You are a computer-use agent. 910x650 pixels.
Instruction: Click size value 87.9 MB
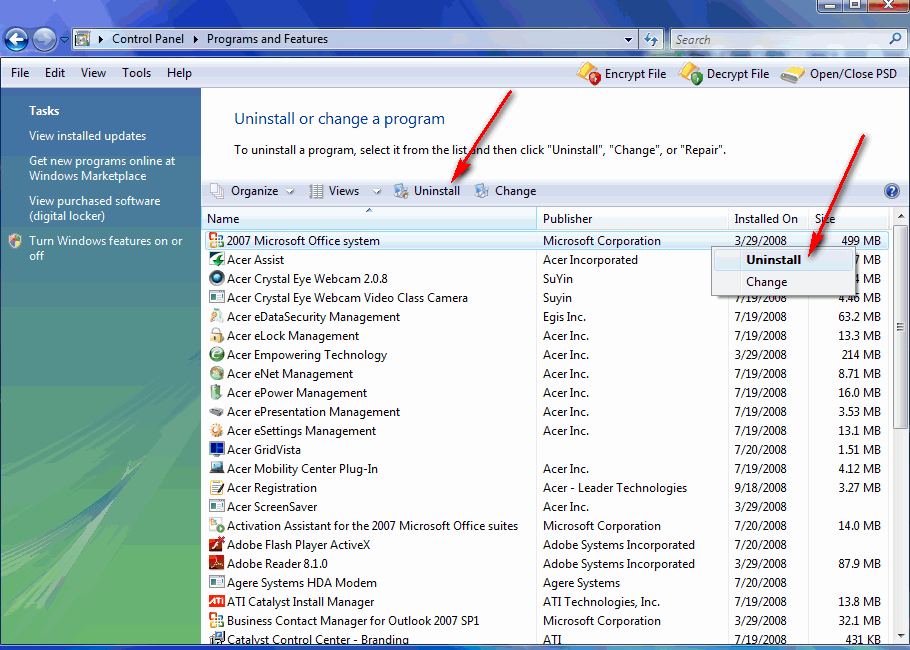pos(860,564)
